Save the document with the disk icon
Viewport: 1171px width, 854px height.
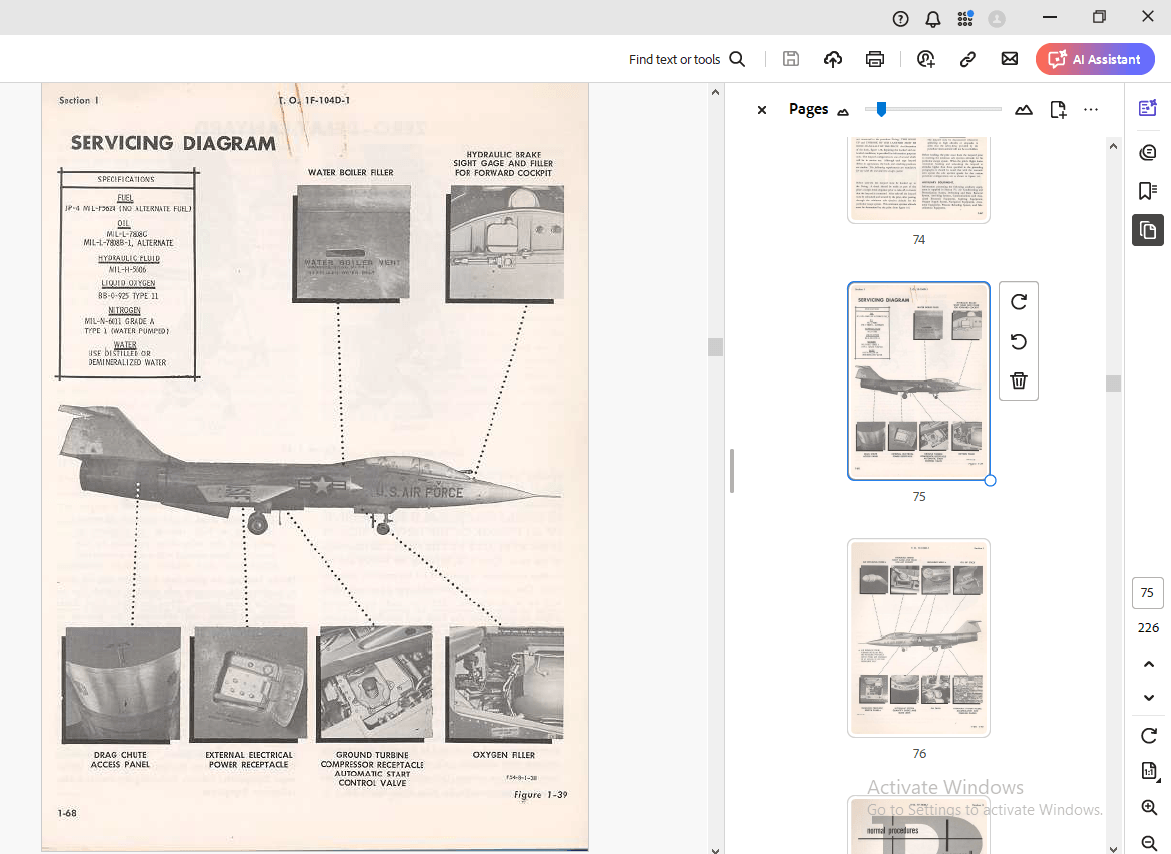(x=791, y=59)
